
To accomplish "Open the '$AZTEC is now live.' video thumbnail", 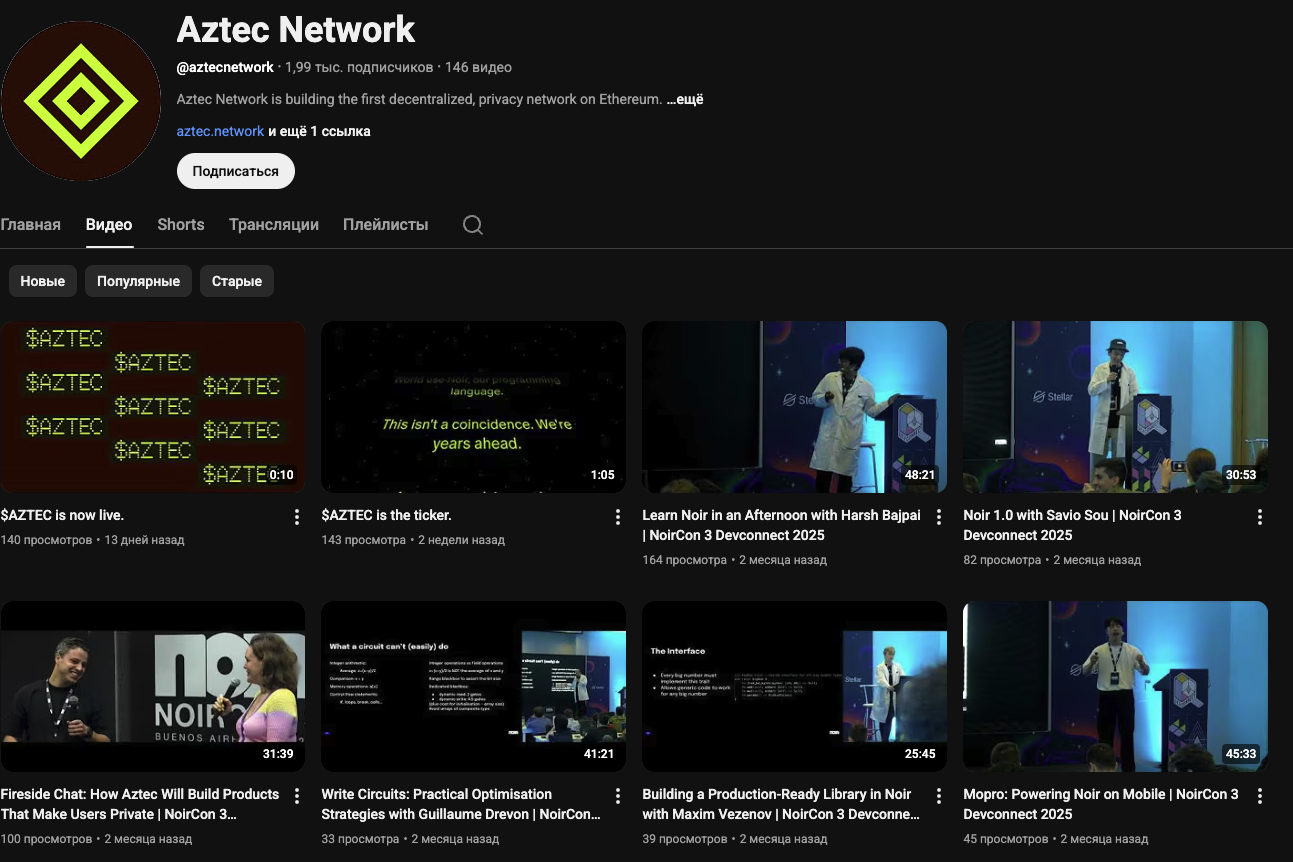I will click(x=153, y=407).
